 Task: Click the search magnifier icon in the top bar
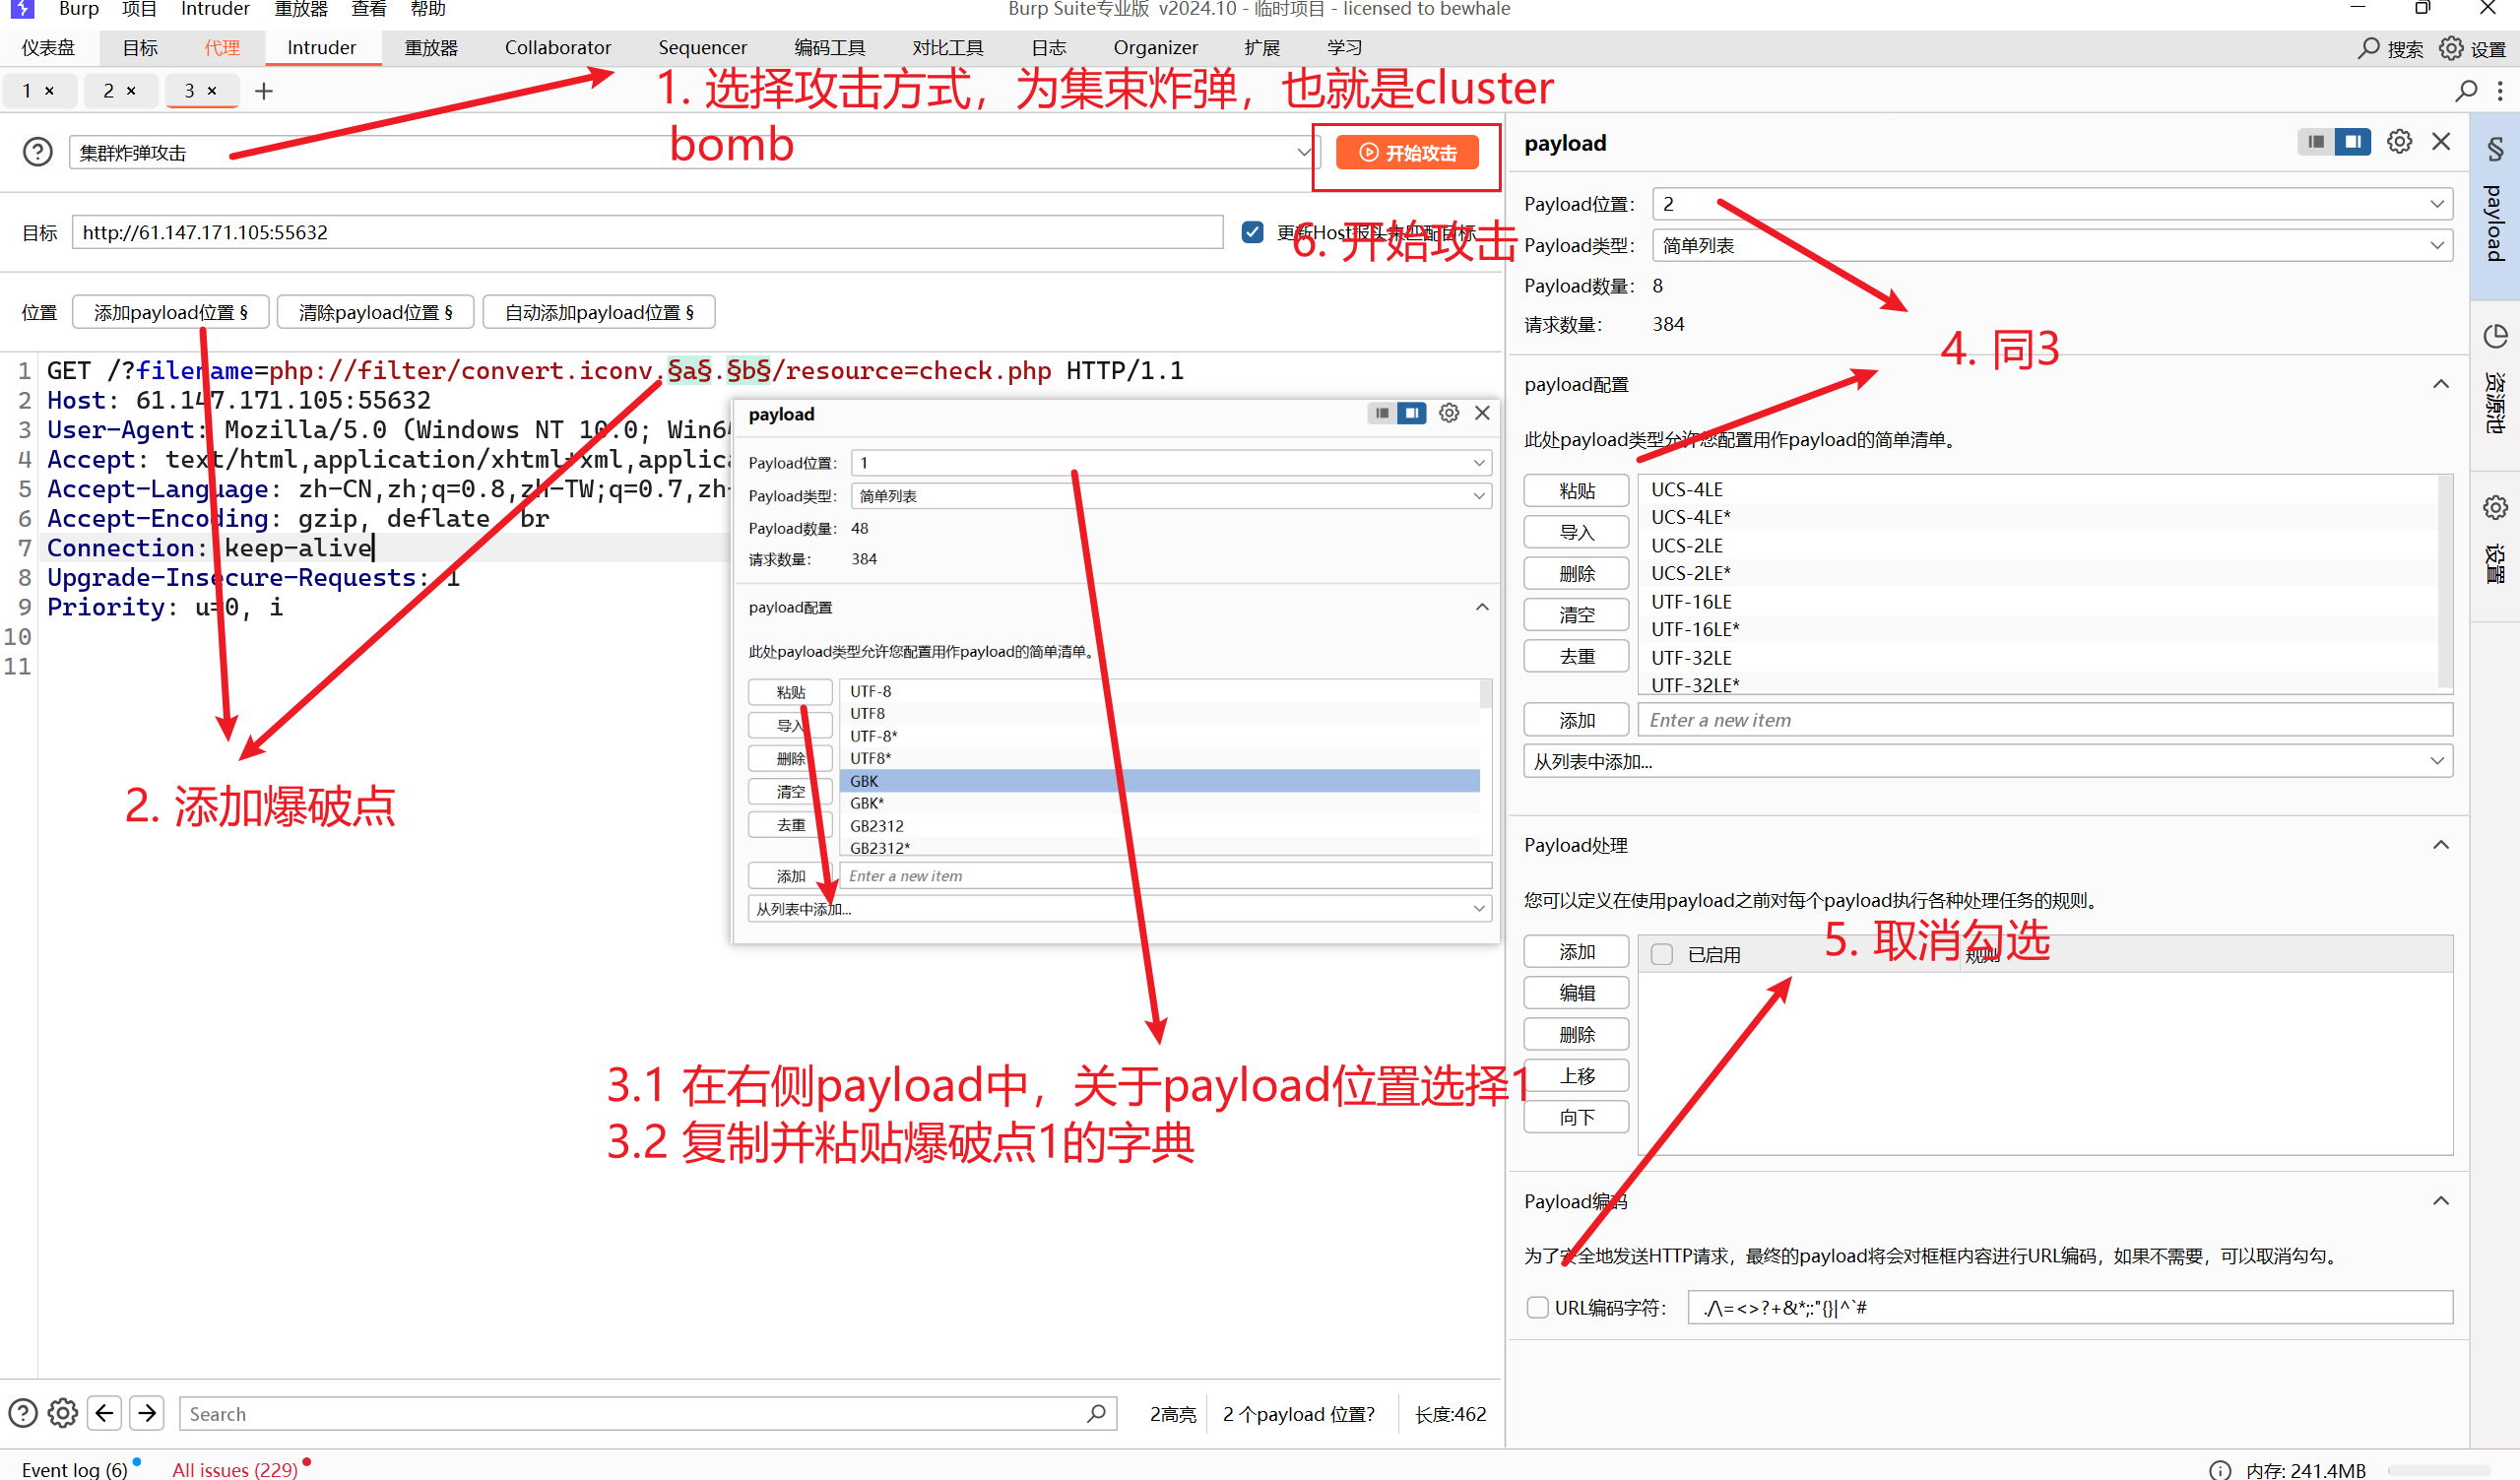click(2369, 47)
